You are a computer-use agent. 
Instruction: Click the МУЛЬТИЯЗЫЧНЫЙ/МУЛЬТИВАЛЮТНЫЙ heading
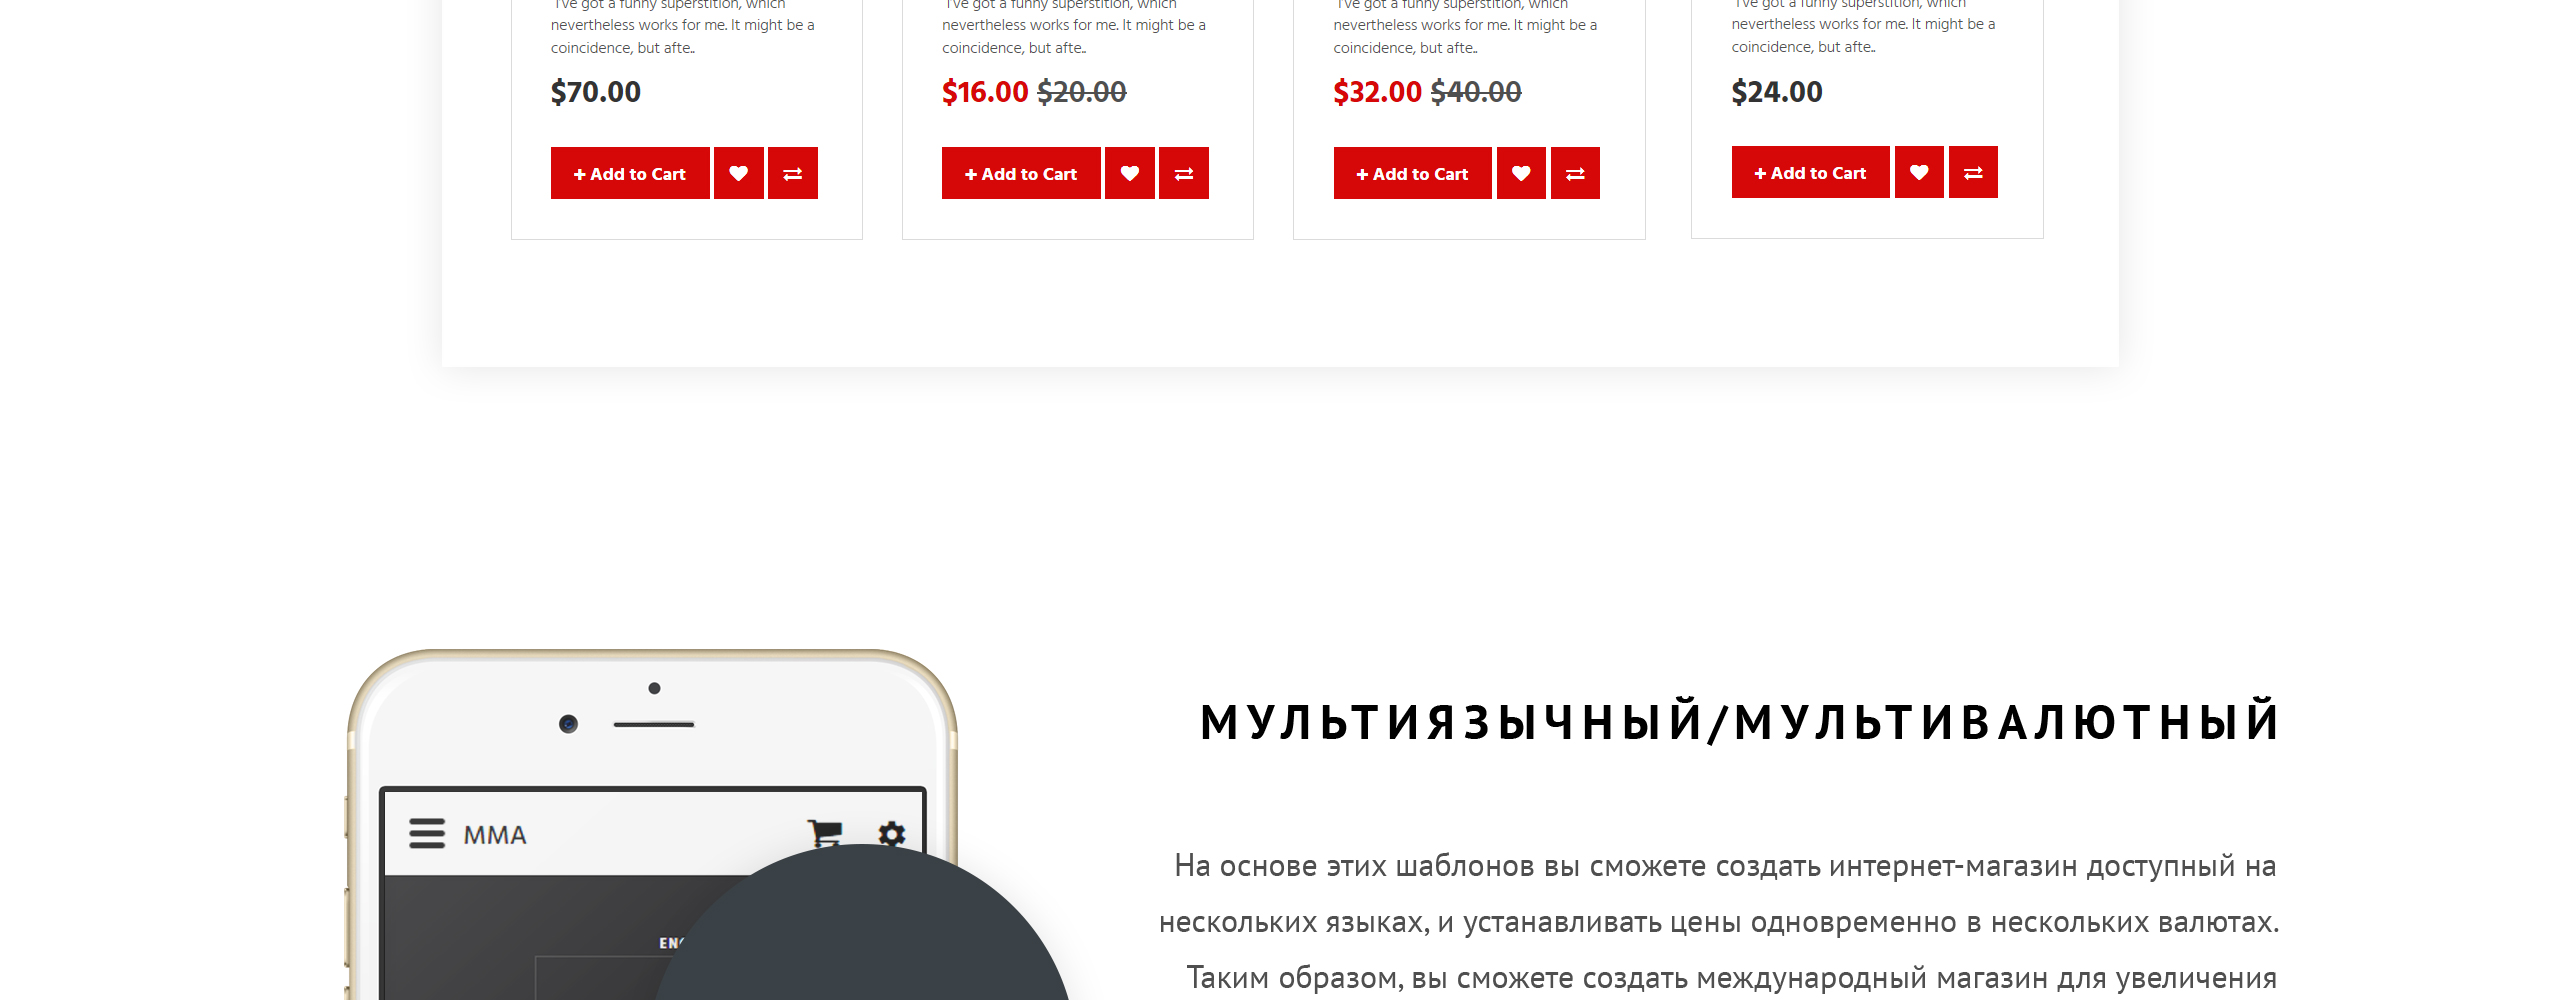tap(1739, 722)
